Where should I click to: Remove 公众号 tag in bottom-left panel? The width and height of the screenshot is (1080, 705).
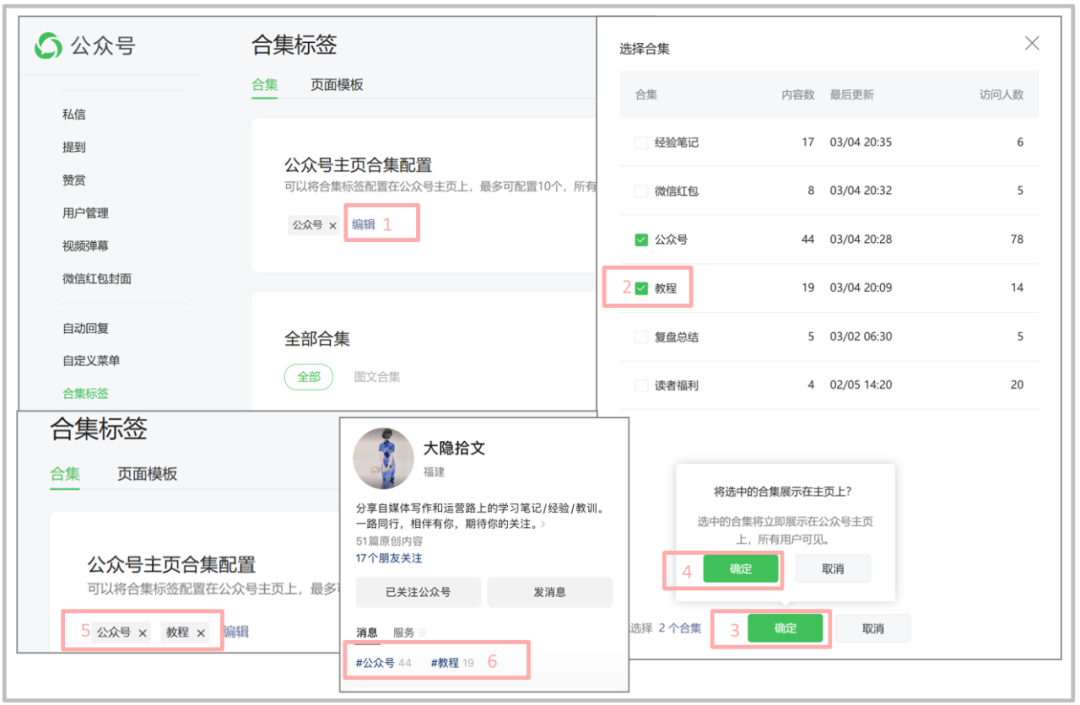143,633
